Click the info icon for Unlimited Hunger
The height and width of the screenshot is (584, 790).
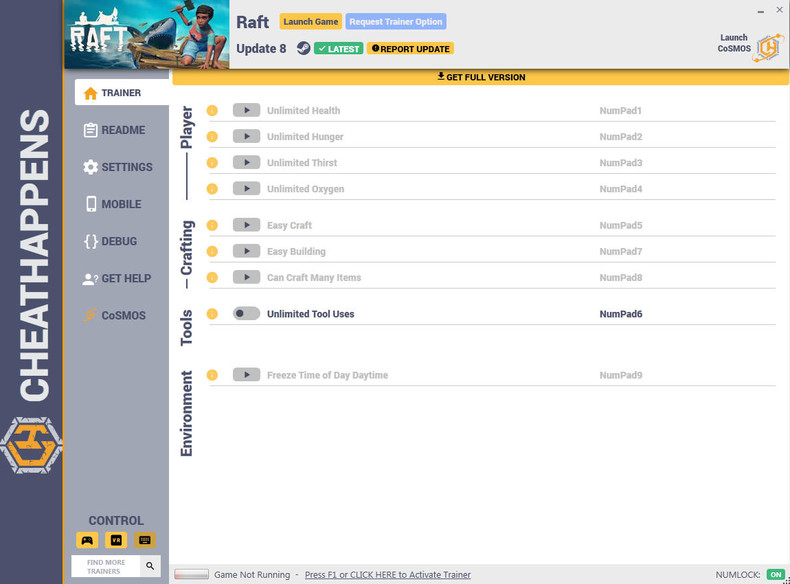pos(212,137)
